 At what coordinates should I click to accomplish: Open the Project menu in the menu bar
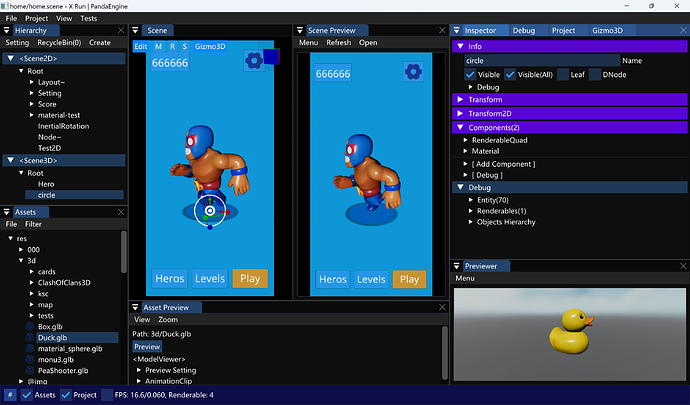(37, 18)
